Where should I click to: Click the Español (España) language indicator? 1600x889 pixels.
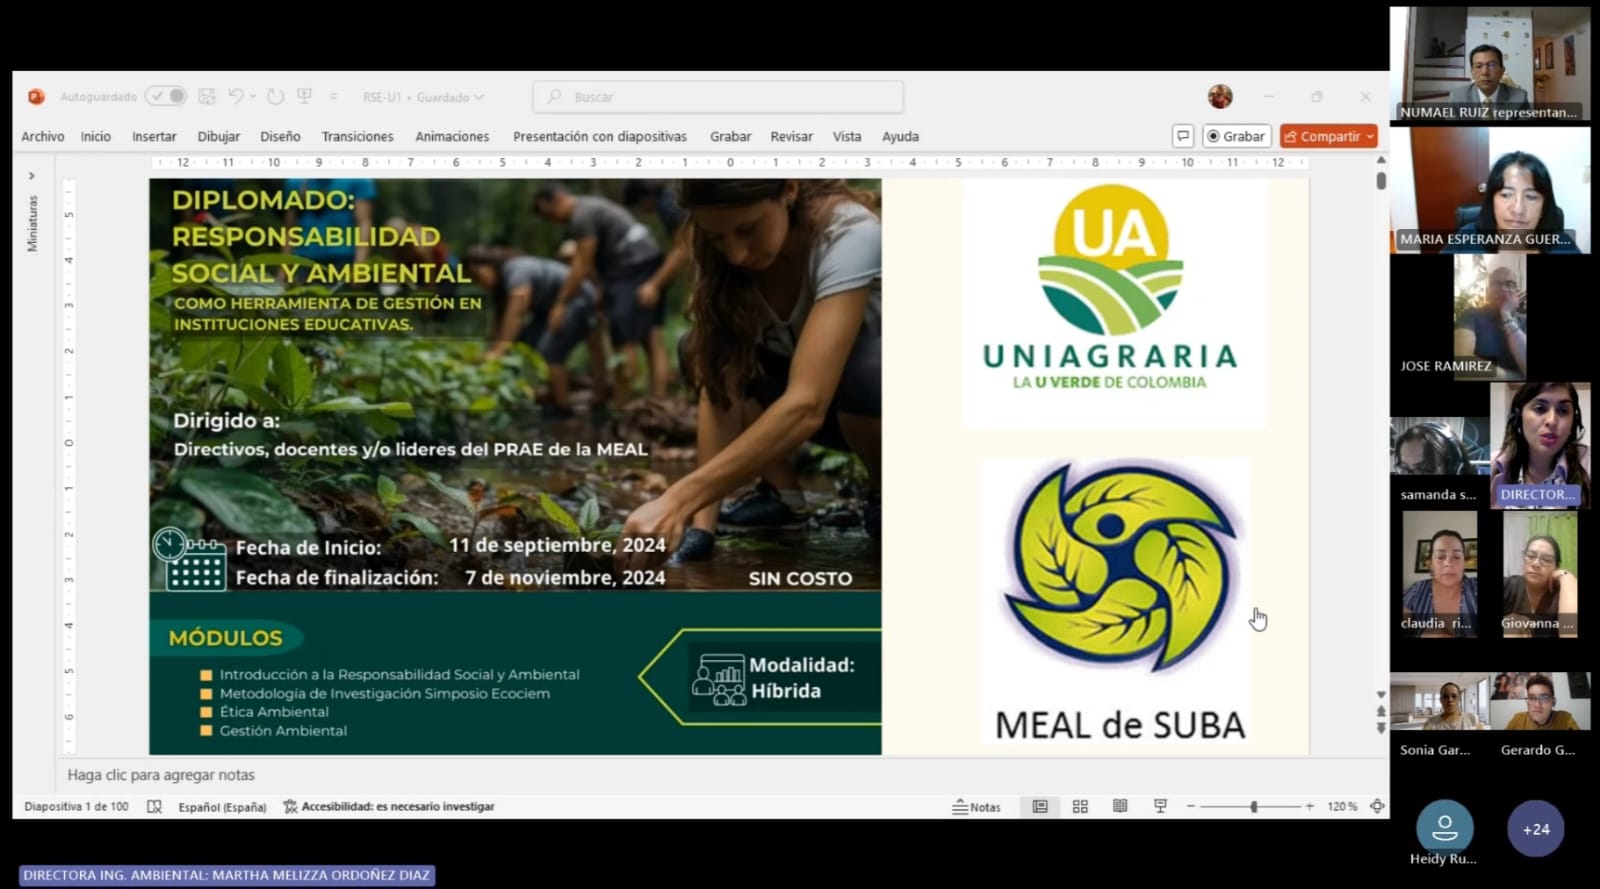coord(222,807)
